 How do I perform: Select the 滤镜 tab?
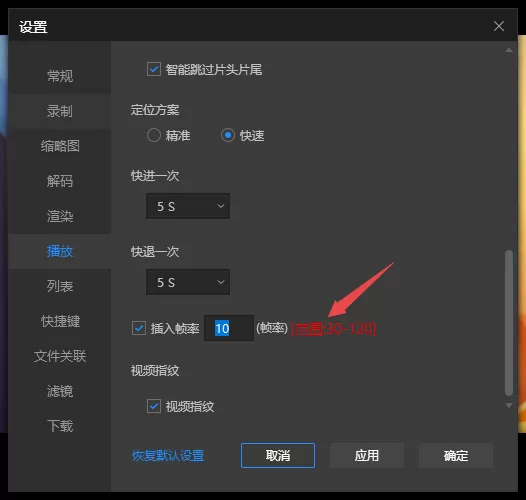[x=60, y=391]
